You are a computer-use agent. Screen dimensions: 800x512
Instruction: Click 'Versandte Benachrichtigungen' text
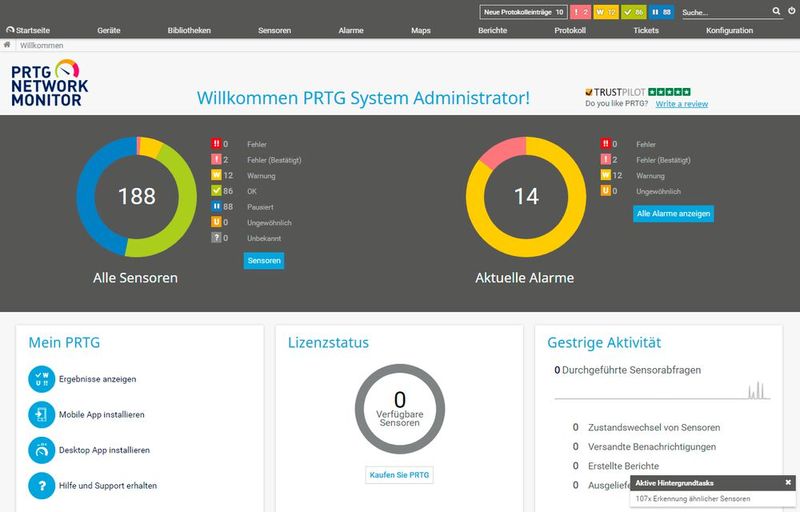click(x=652, y=447)
